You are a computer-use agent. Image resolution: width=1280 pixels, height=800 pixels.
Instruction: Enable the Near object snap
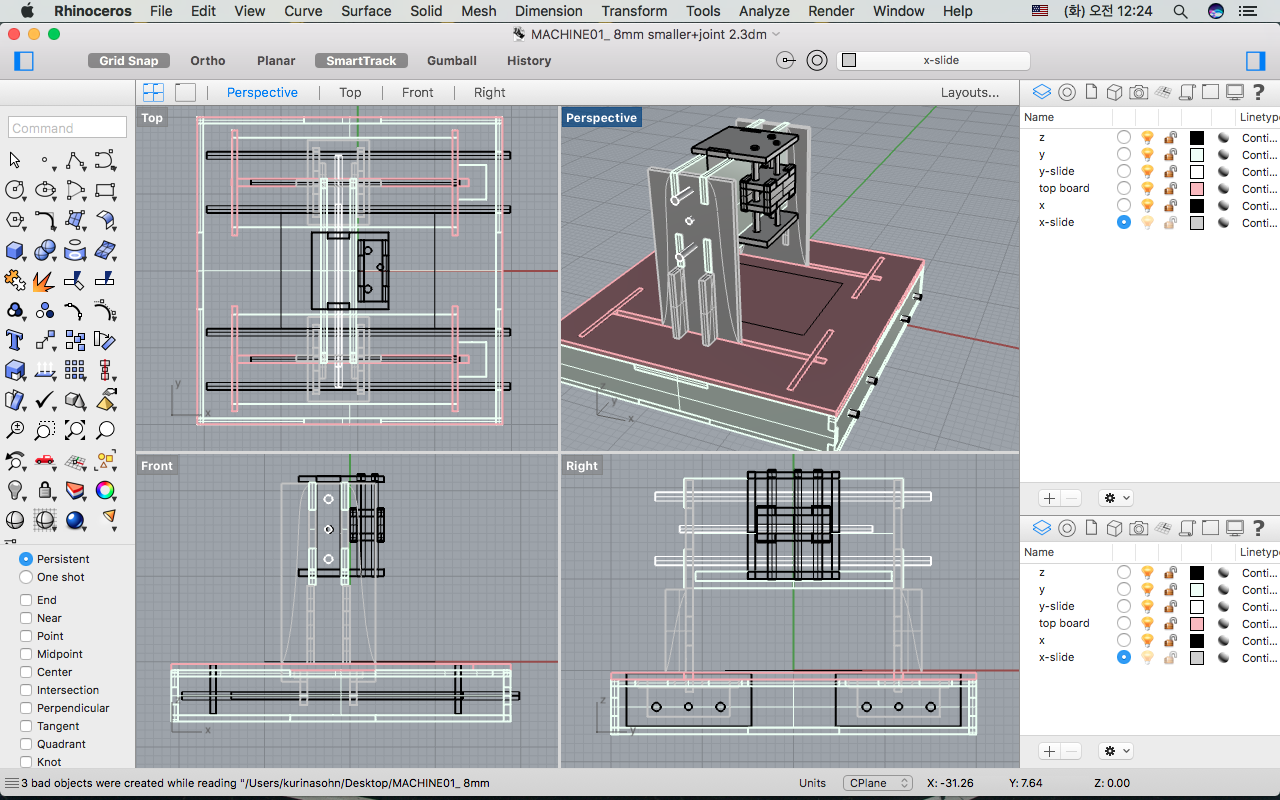(x=26, y=618)
